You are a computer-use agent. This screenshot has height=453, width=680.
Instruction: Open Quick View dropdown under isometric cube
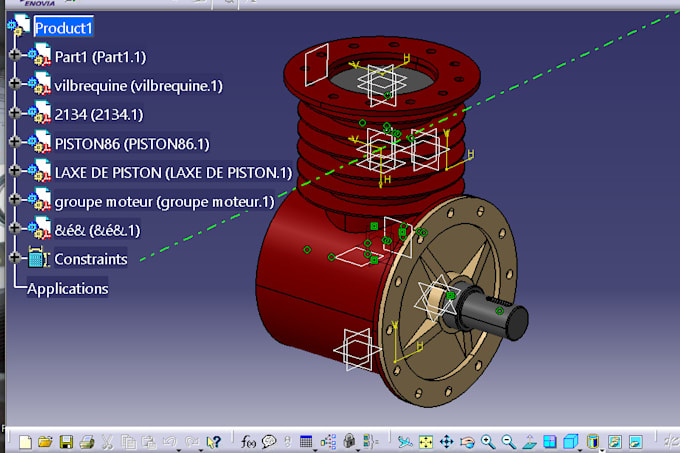click(580, 451)
